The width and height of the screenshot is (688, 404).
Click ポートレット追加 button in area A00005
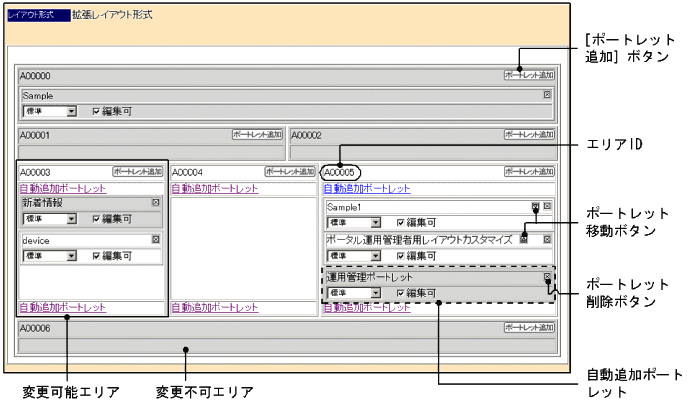[529, 172]
